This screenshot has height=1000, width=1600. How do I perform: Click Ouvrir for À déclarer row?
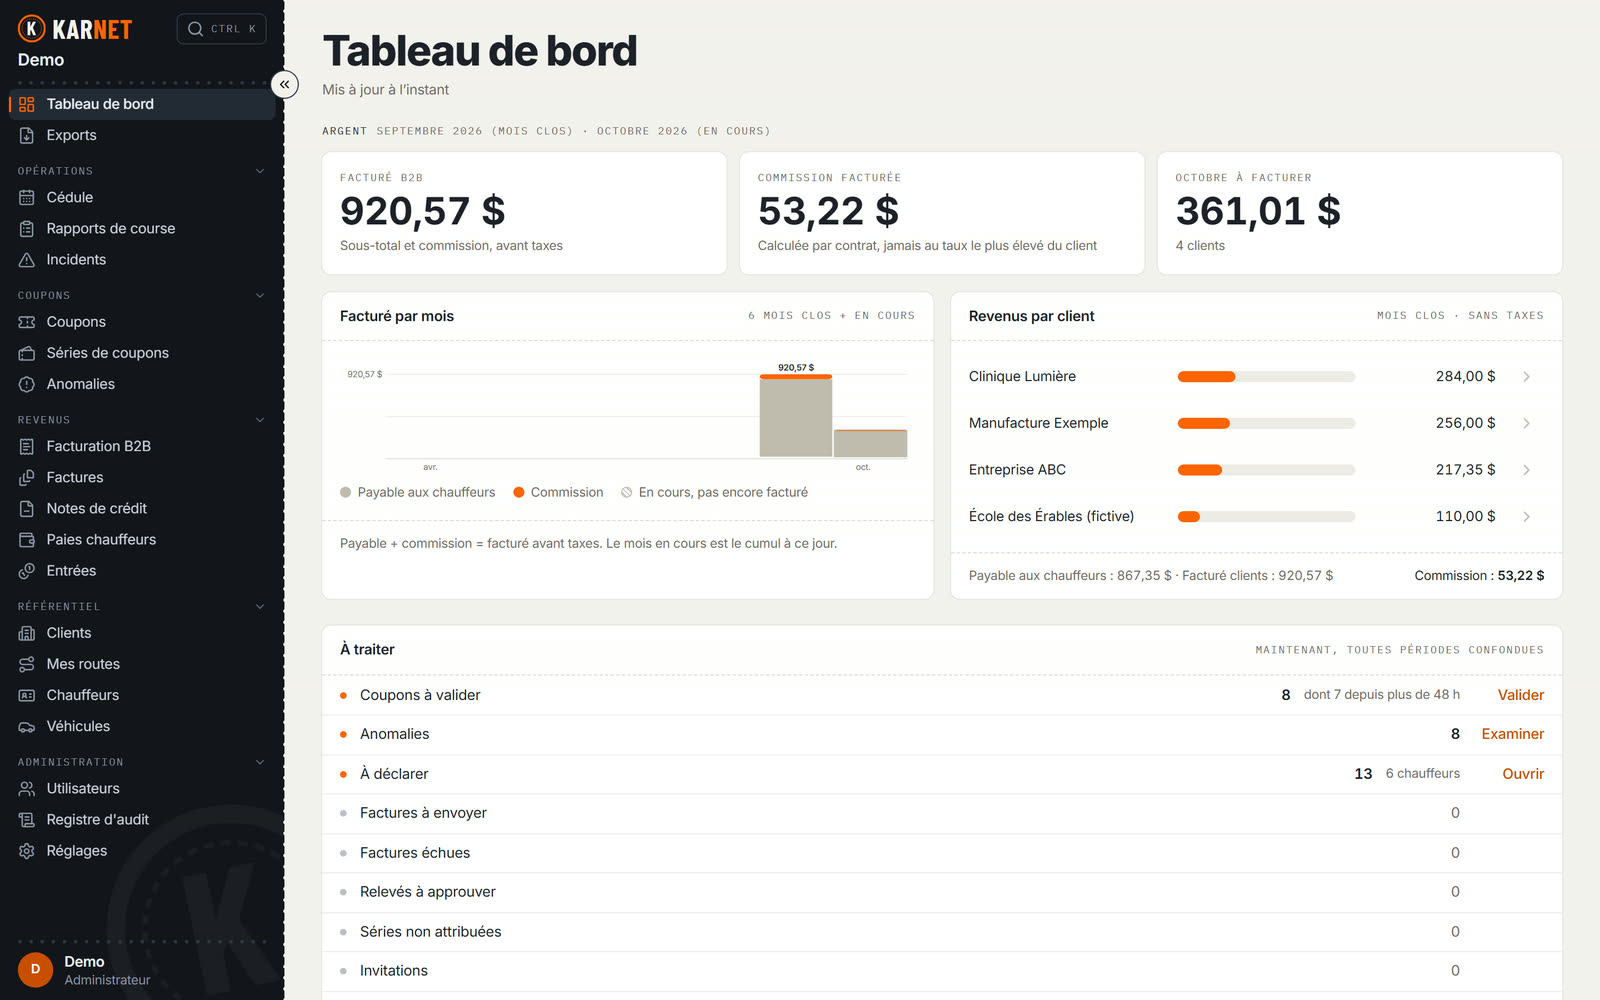point(1523,774)
